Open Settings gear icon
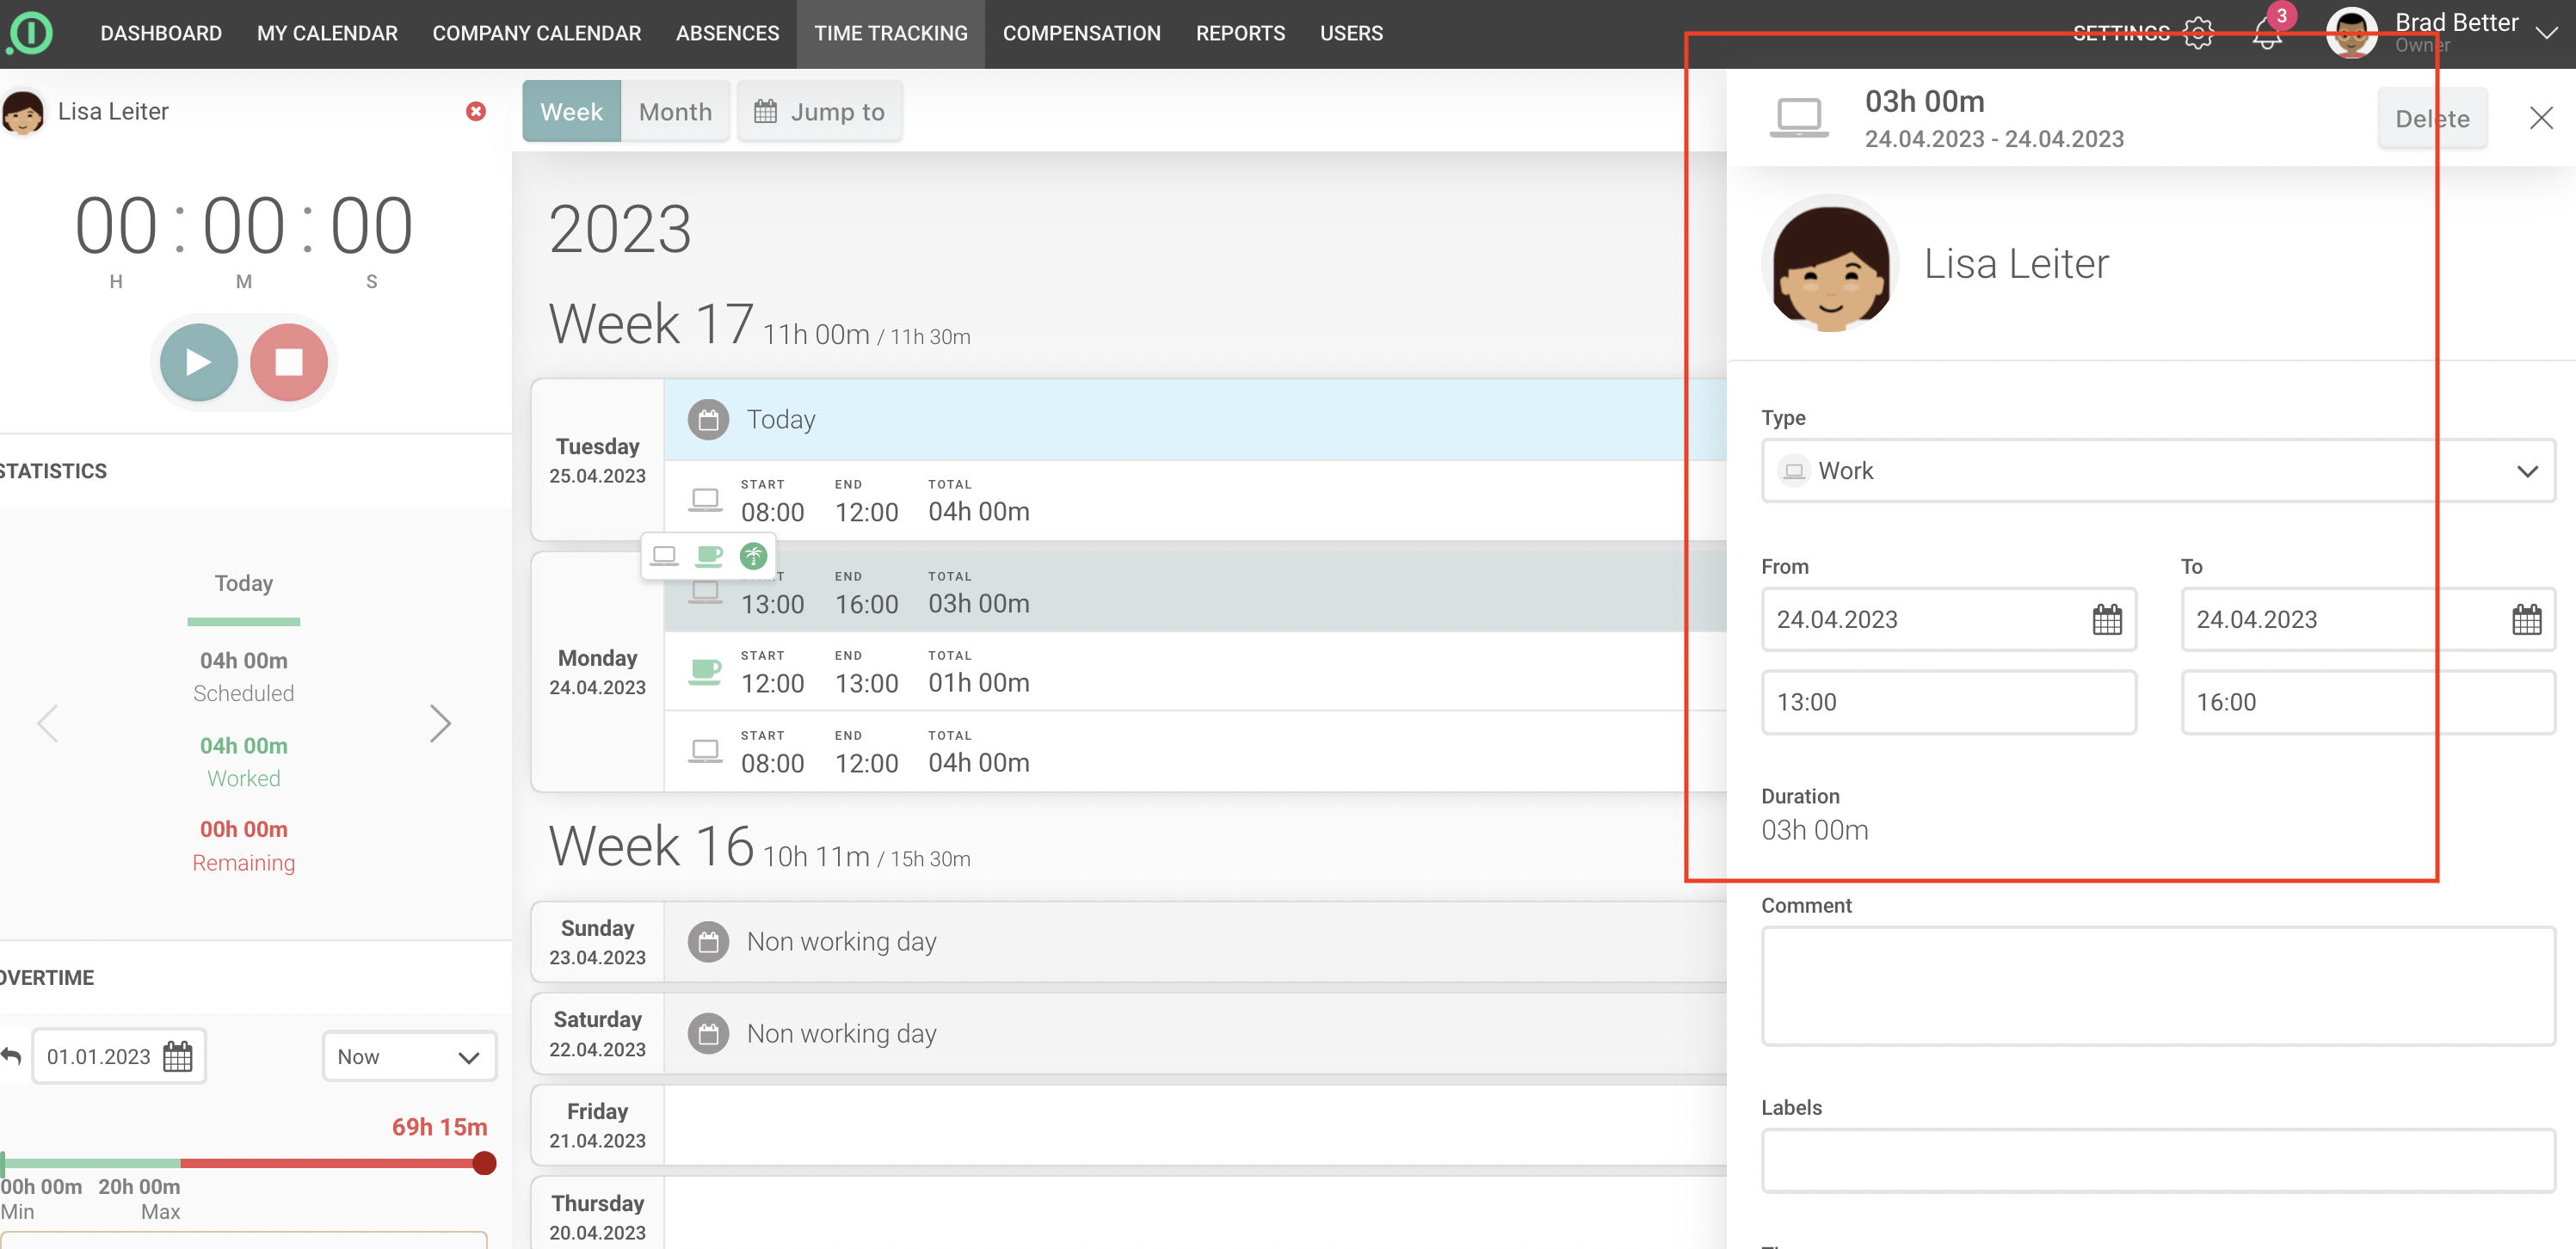2576x1249 pixels. pyautogui.click(x=2198, y=33)
